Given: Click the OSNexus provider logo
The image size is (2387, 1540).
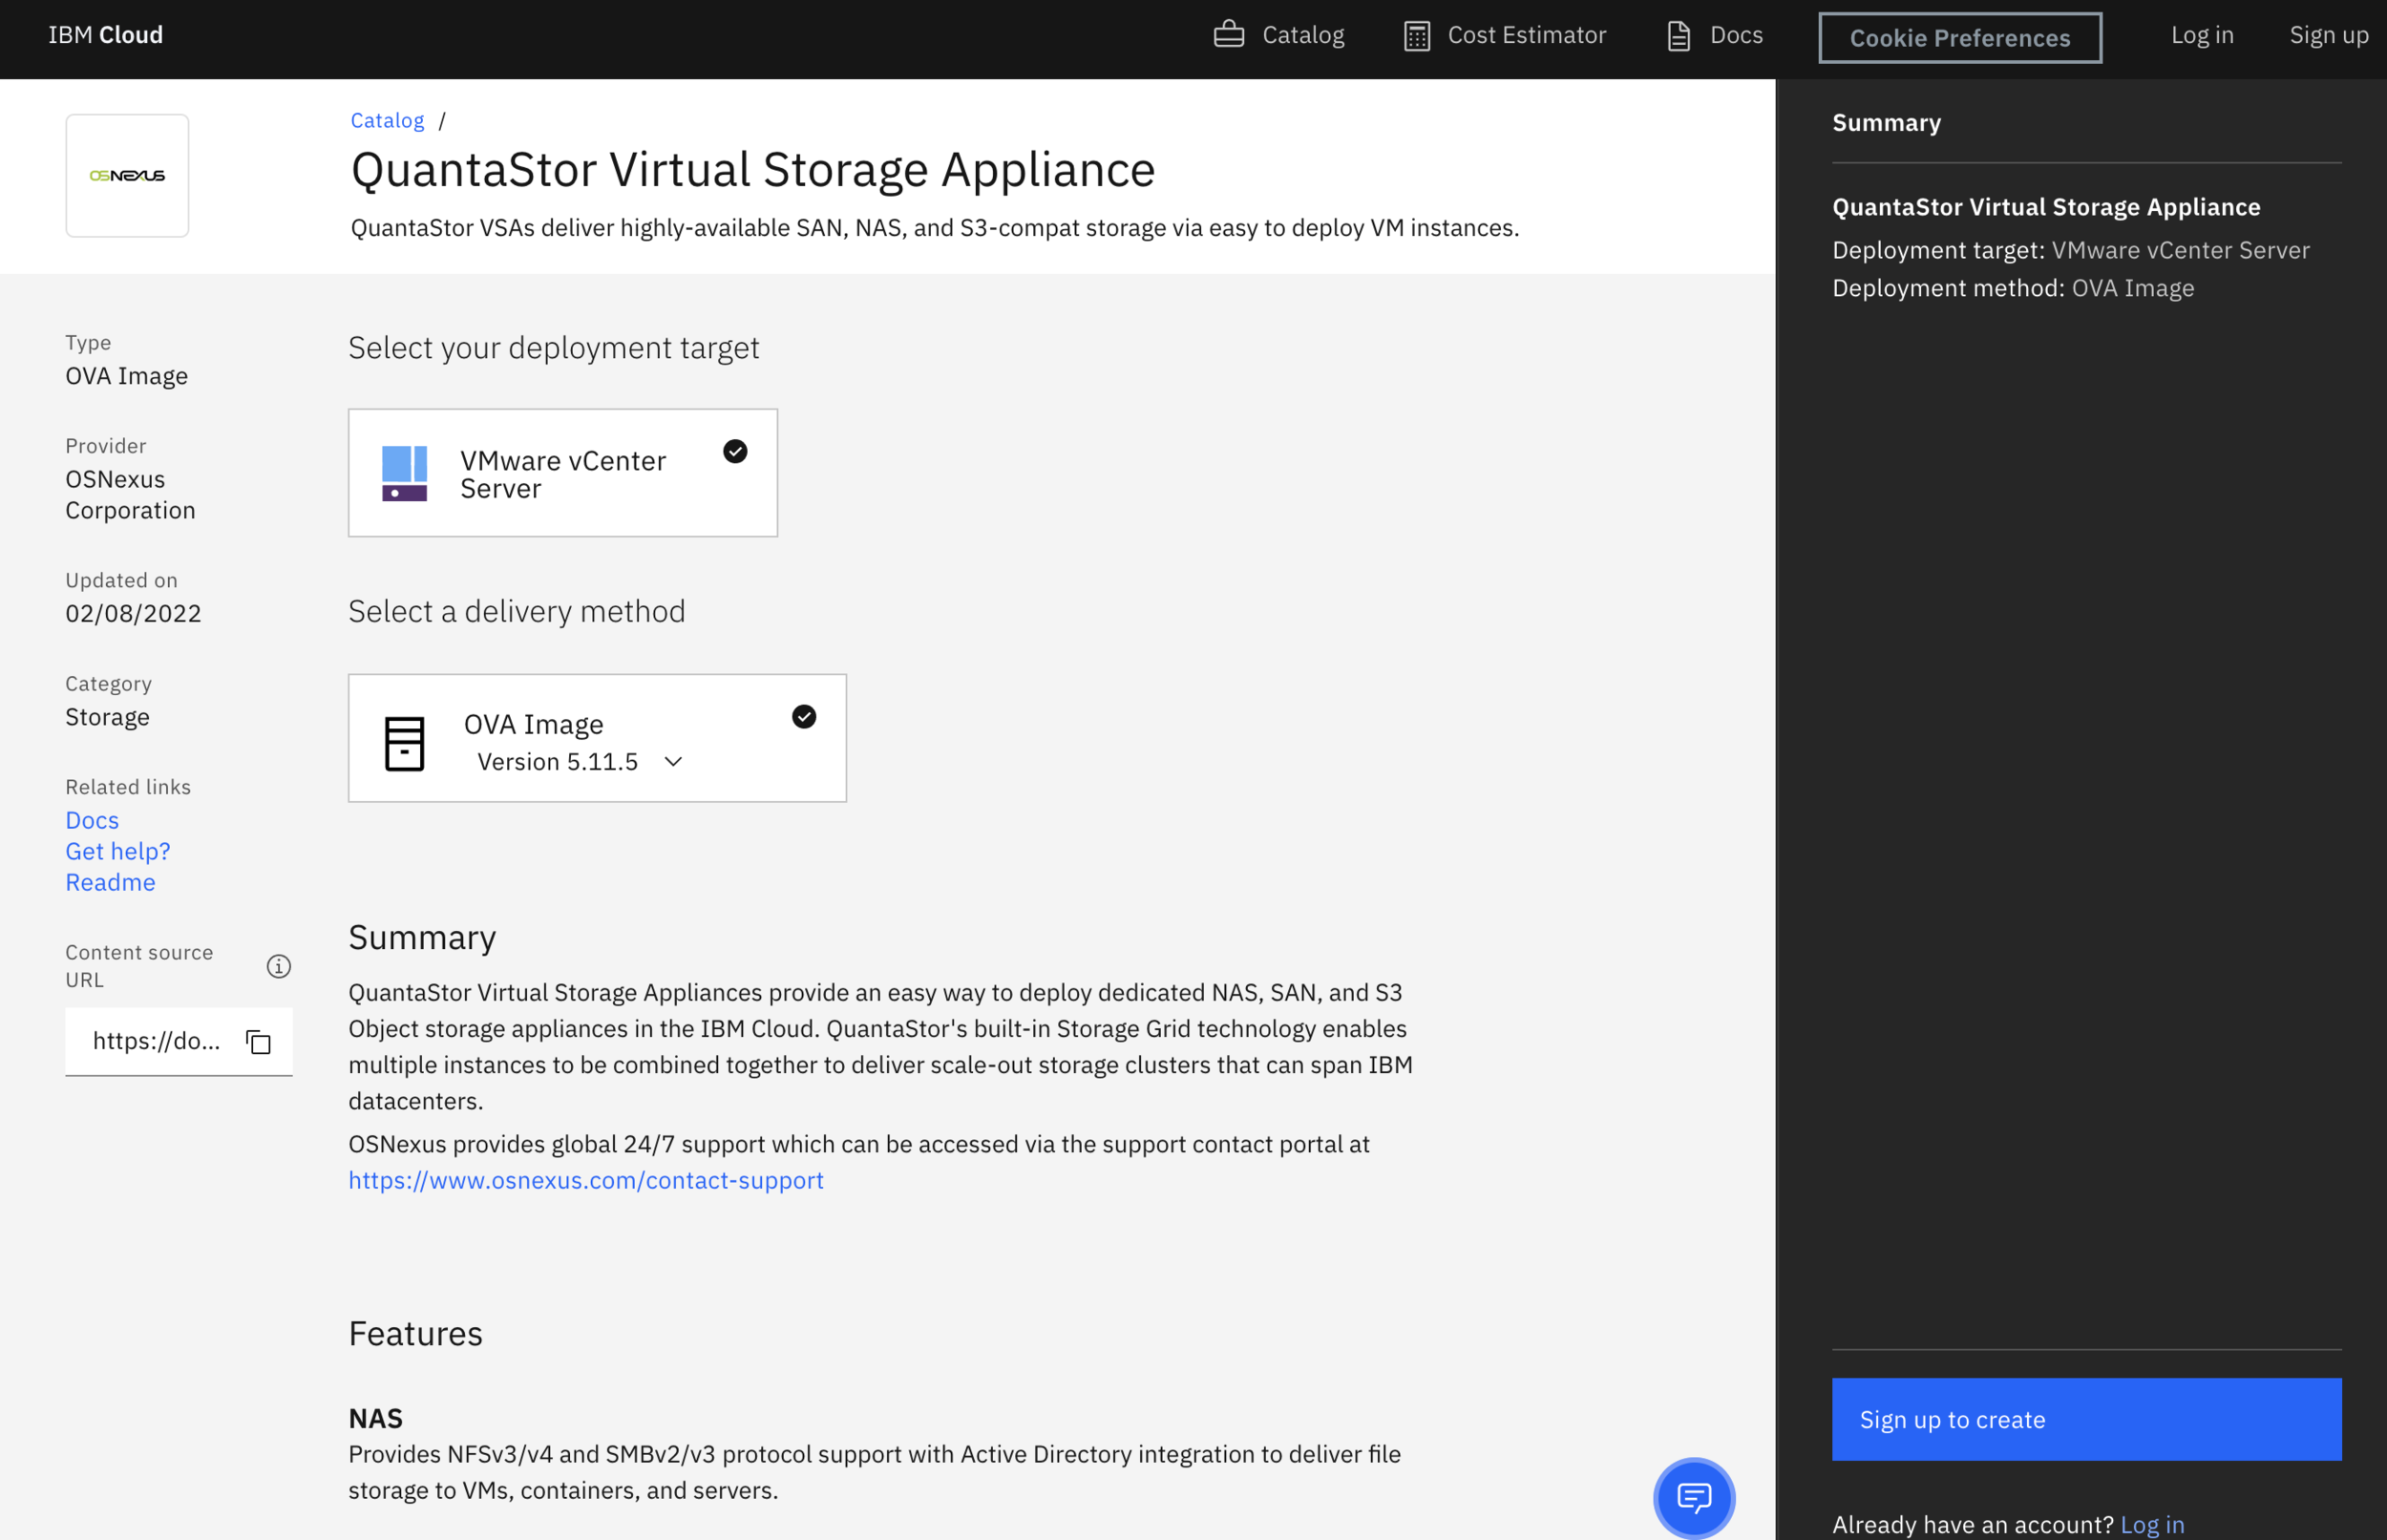Looking at the screenshot, I should click(x=127, y=175).
